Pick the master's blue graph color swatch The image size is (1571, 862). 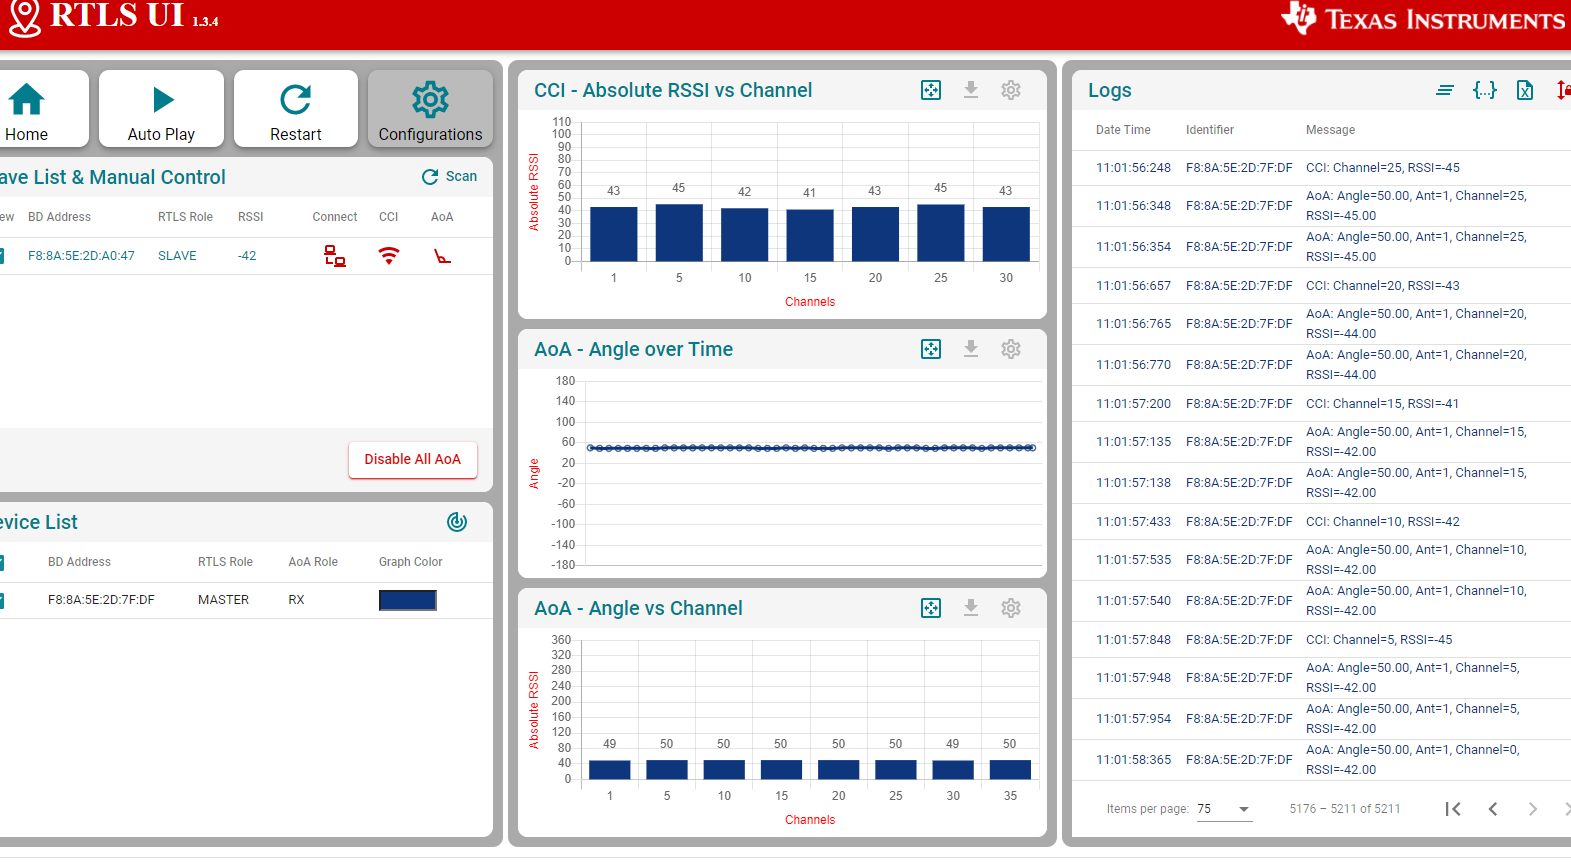tap(407, 600)
